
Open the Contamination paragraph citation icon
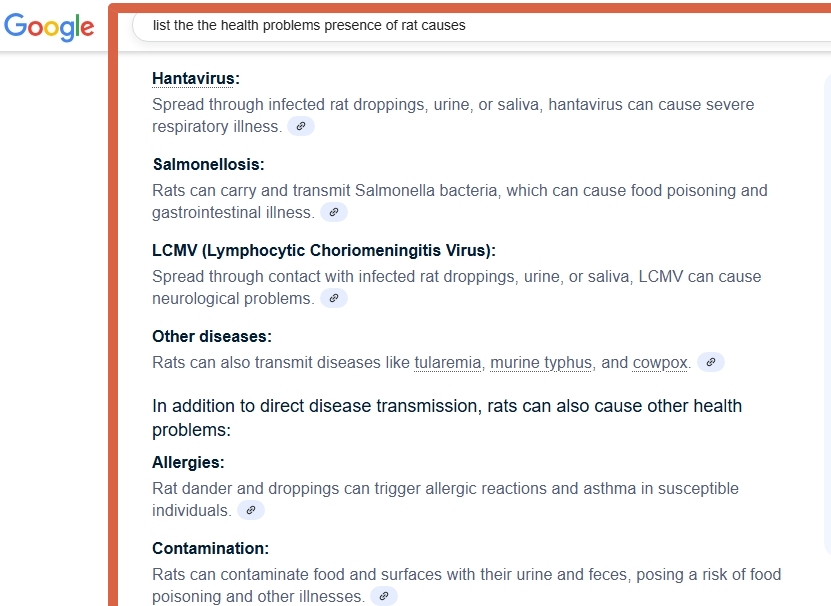coord(383,597)
